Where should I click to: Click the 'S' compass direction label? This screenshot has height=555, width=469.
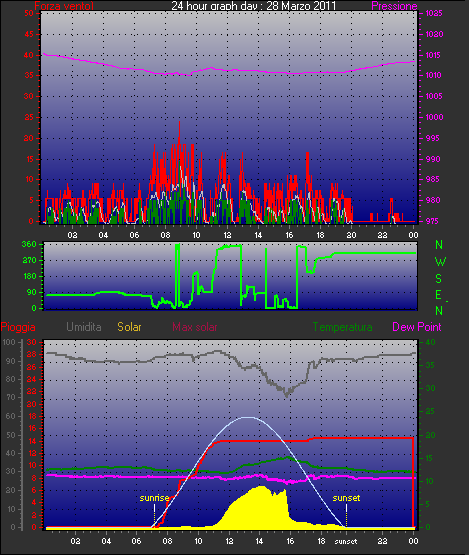(439, 279)
